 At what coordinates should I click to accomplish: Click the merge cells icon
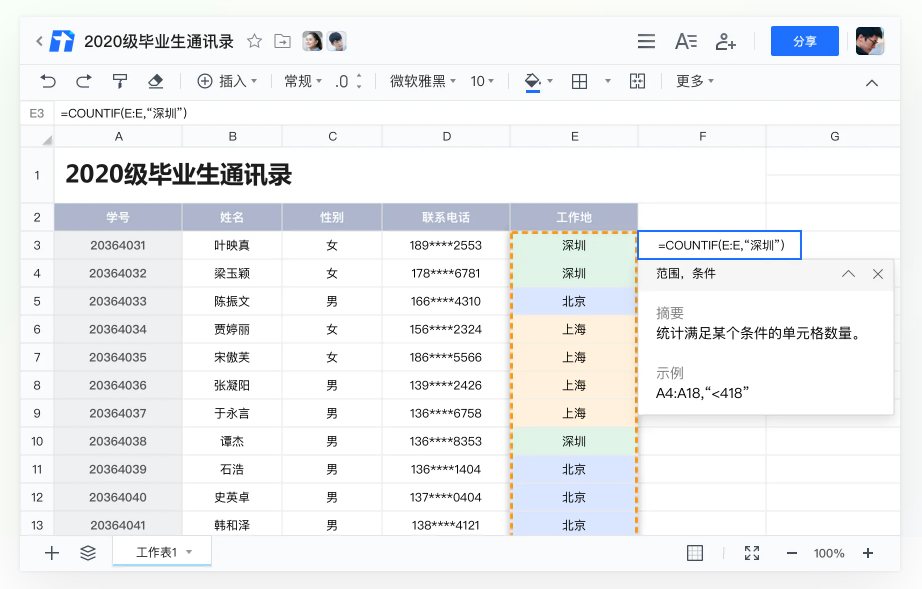click(x=637, y=81)
